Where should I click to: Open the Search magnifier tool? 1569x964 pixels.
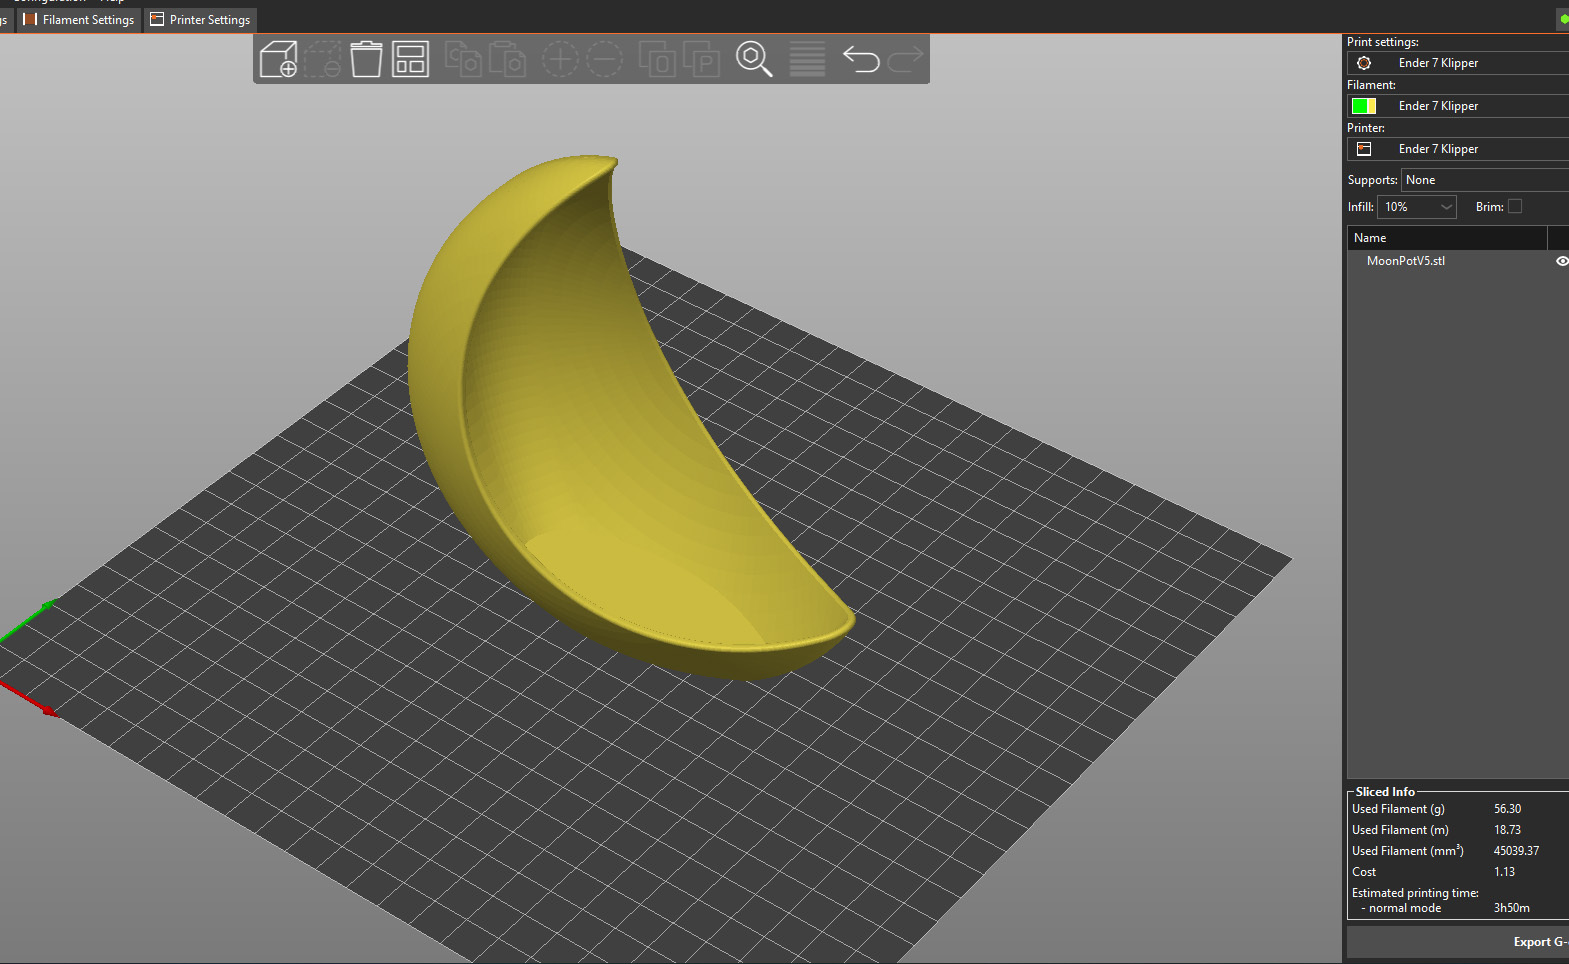tap(754, 60)
